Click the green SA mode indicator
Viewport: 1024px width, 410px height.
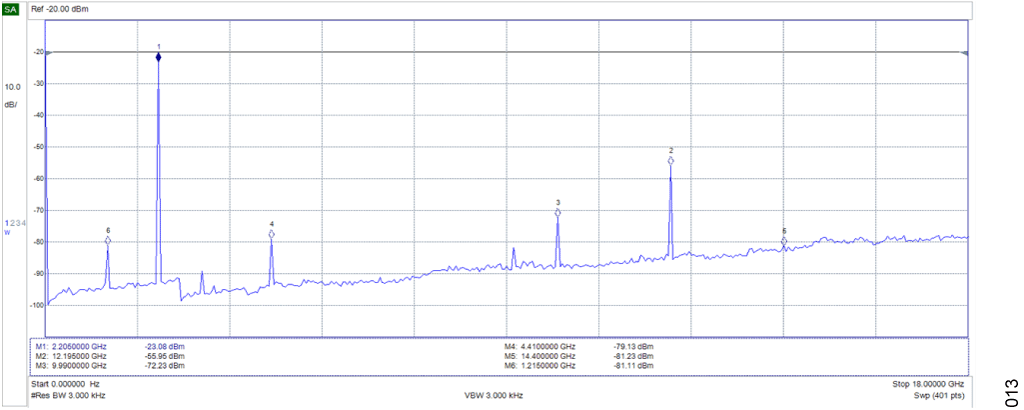coord(11,9)
